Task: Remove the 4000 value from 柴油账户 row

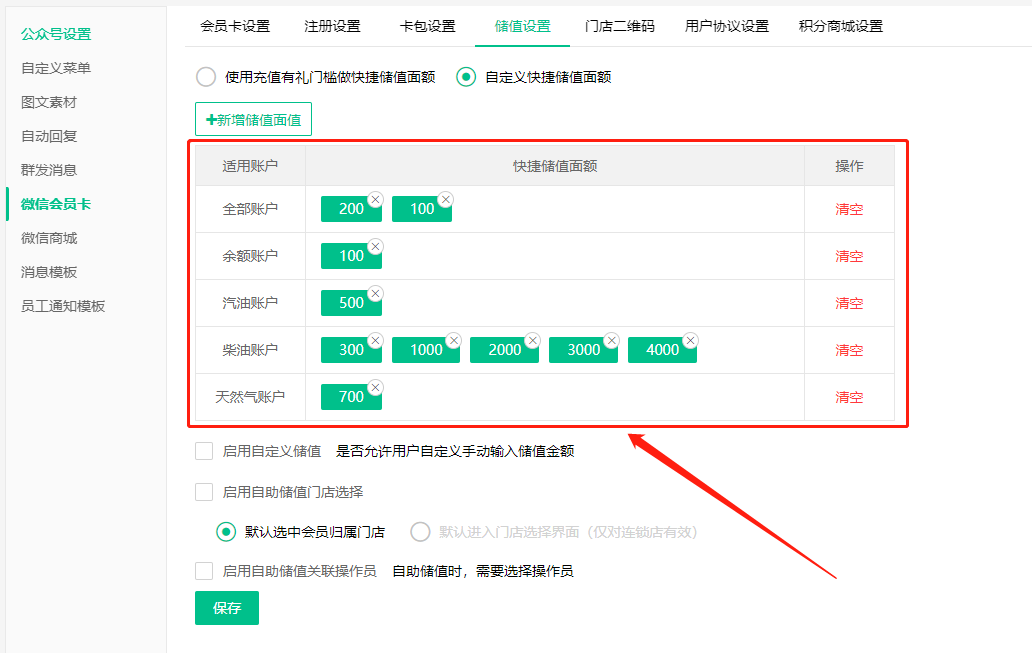Action: pos(690,341)
